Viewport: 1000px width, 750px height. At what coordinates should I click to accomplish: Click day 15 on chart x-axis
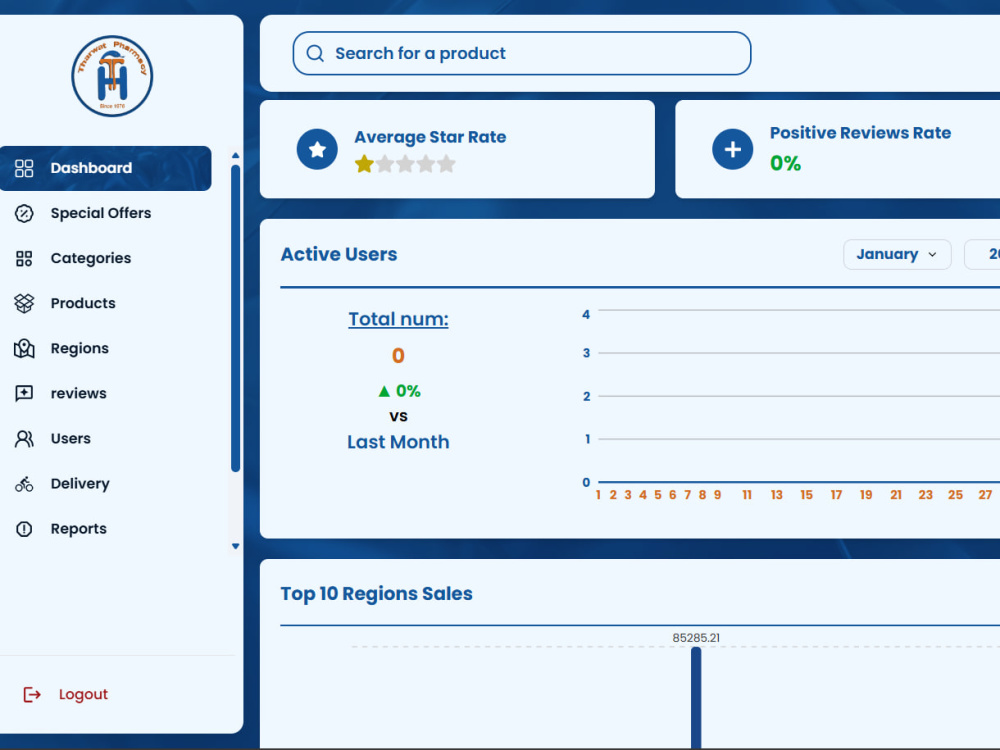tap(807, 495)
